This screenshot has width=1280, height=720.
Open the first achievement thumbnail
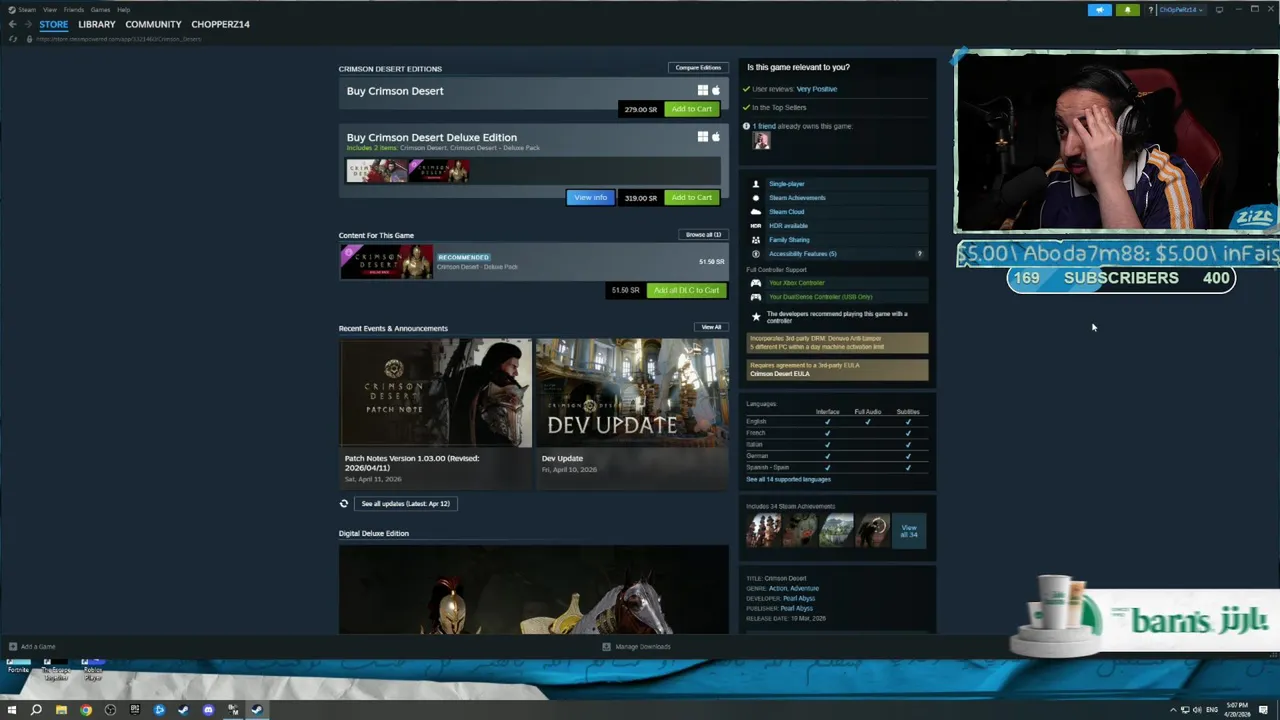(x=763, y=530)
